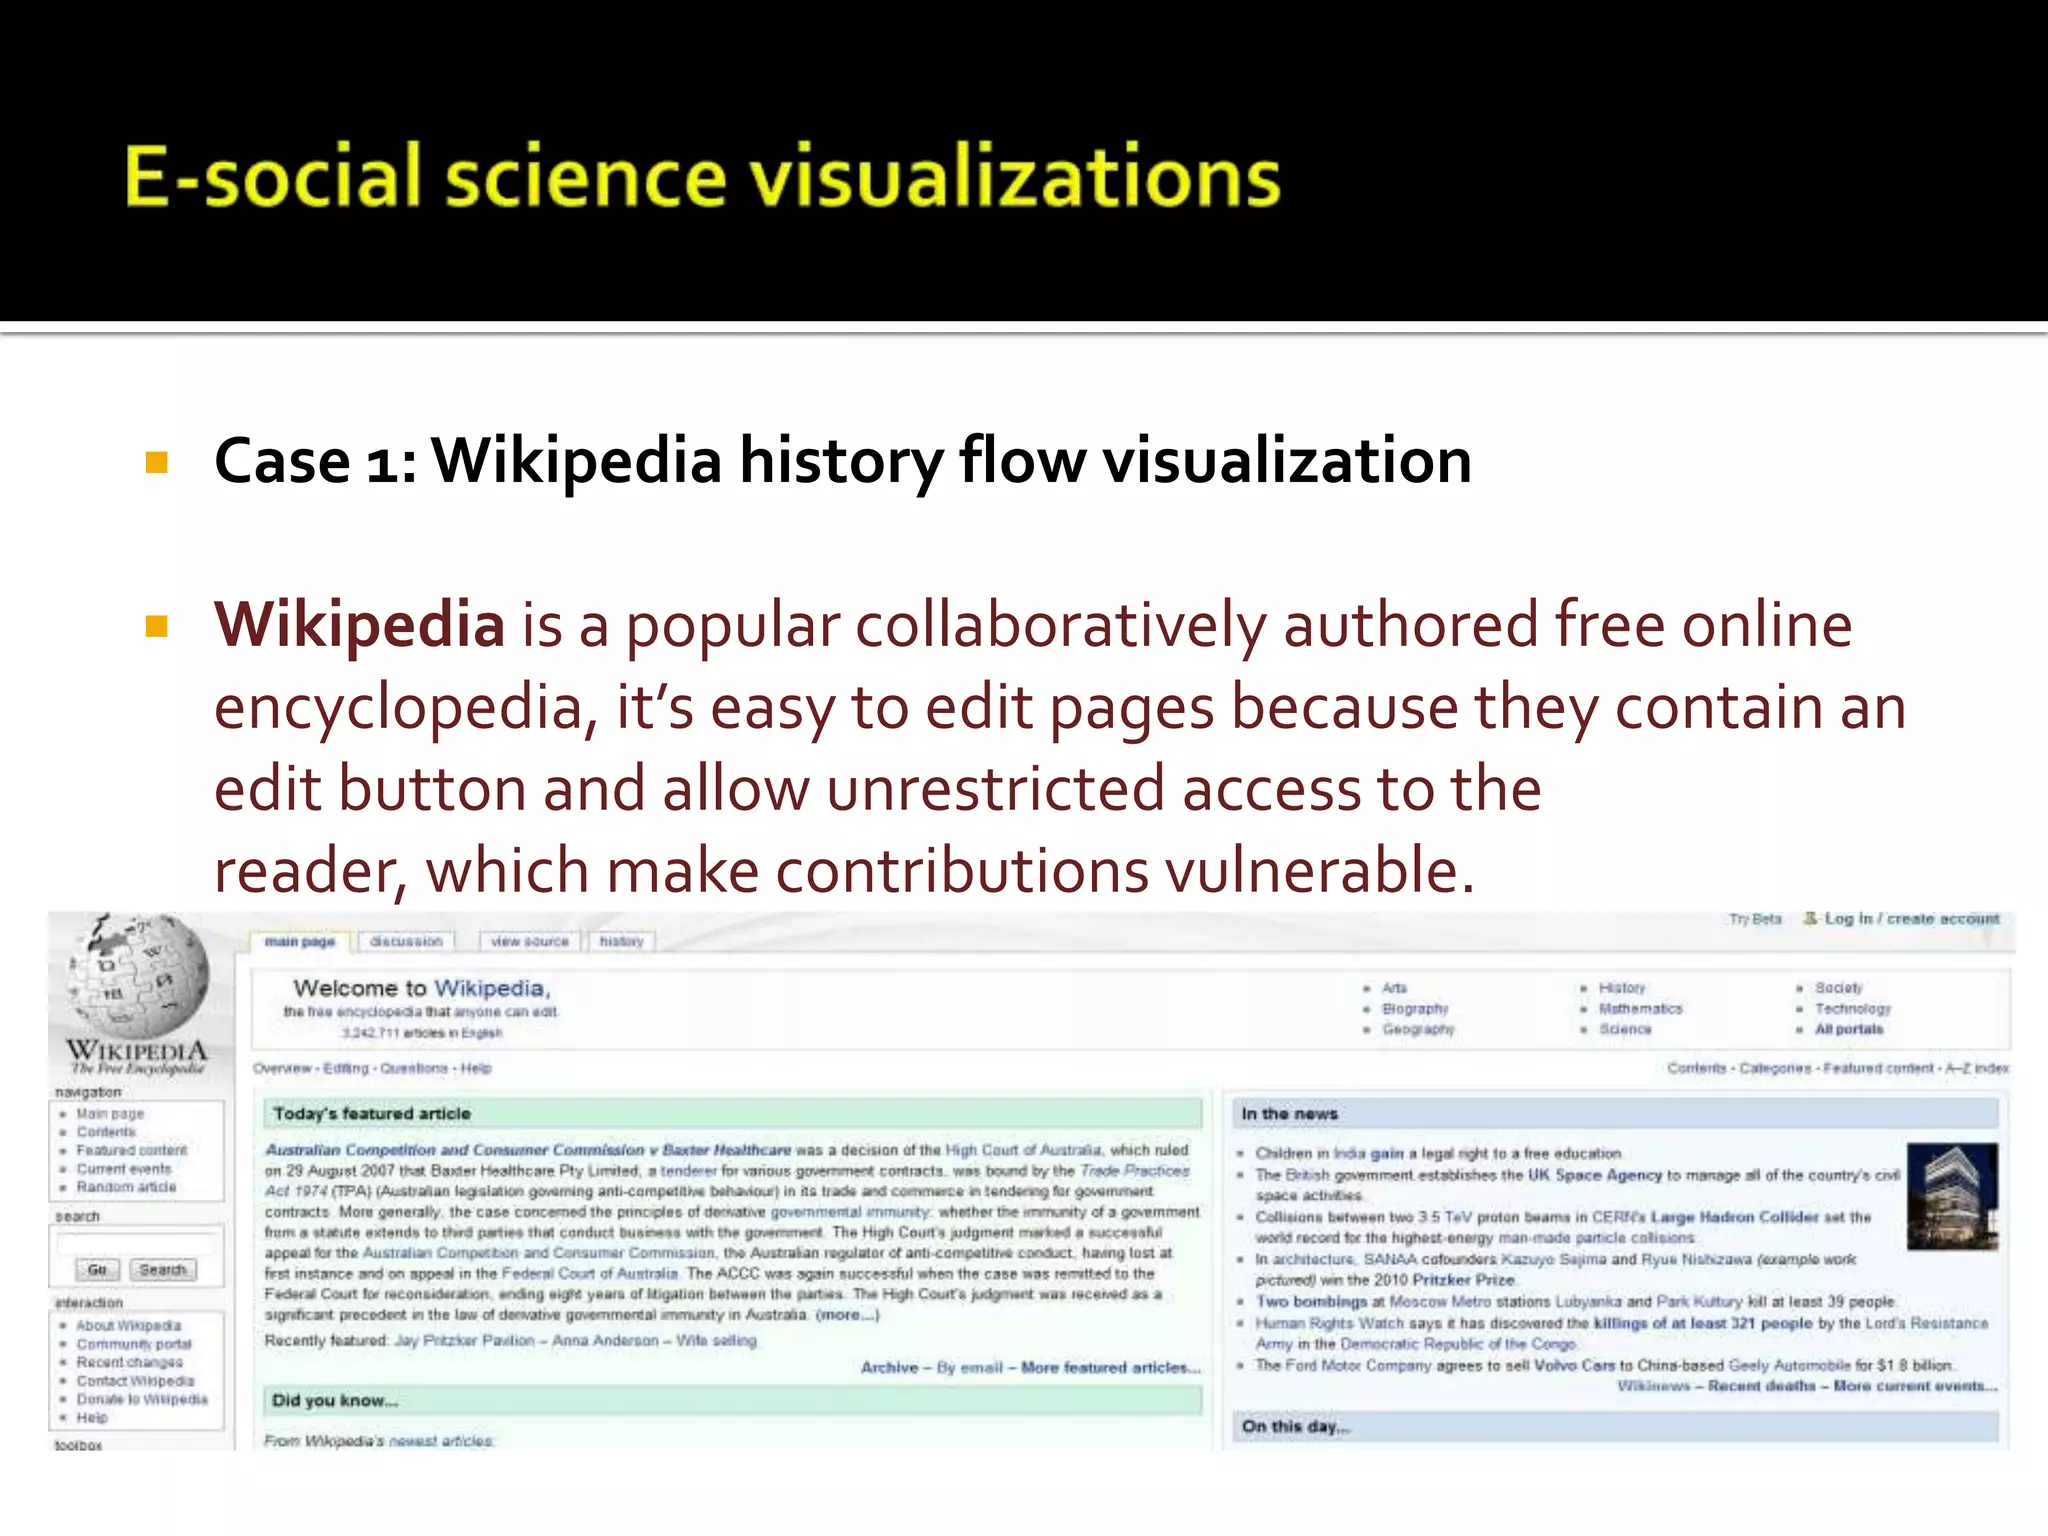Click Donate to Wikipedia link
The image size is (2048, 1536).
pos(142,1399)
